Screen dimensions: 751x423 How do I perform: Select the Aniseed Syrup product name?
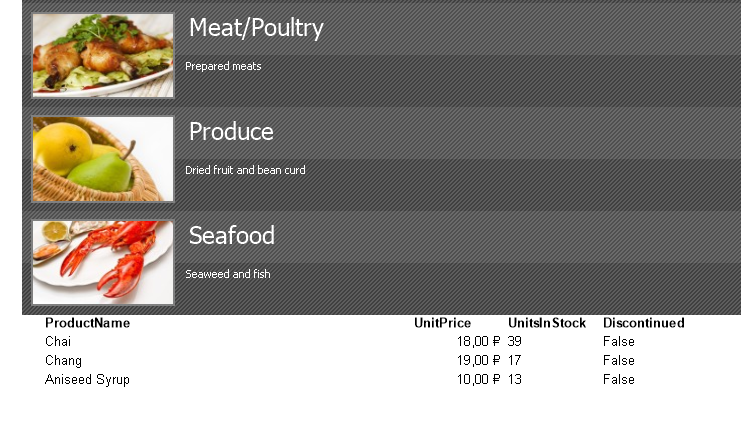(x=87, y=380)
